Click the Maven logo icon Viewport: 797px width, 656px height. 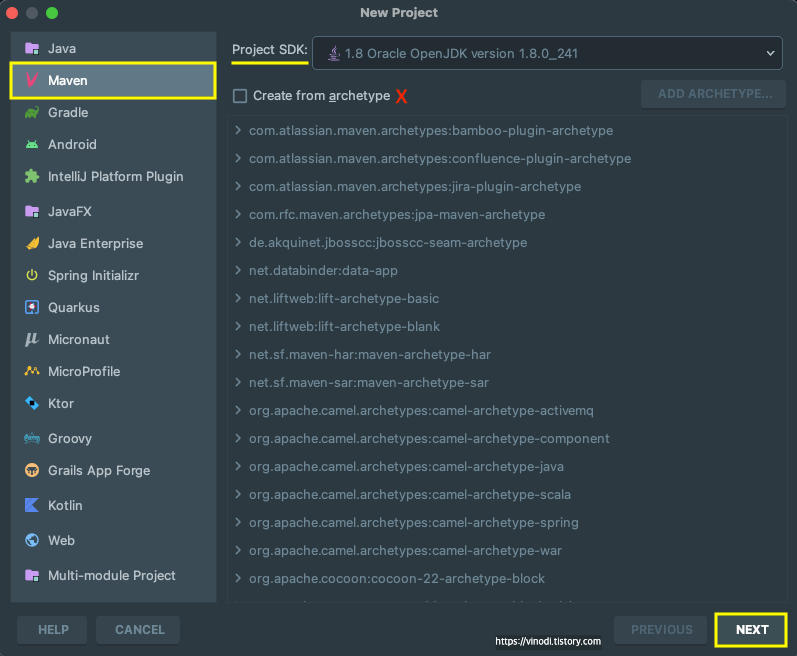(32, 80)
